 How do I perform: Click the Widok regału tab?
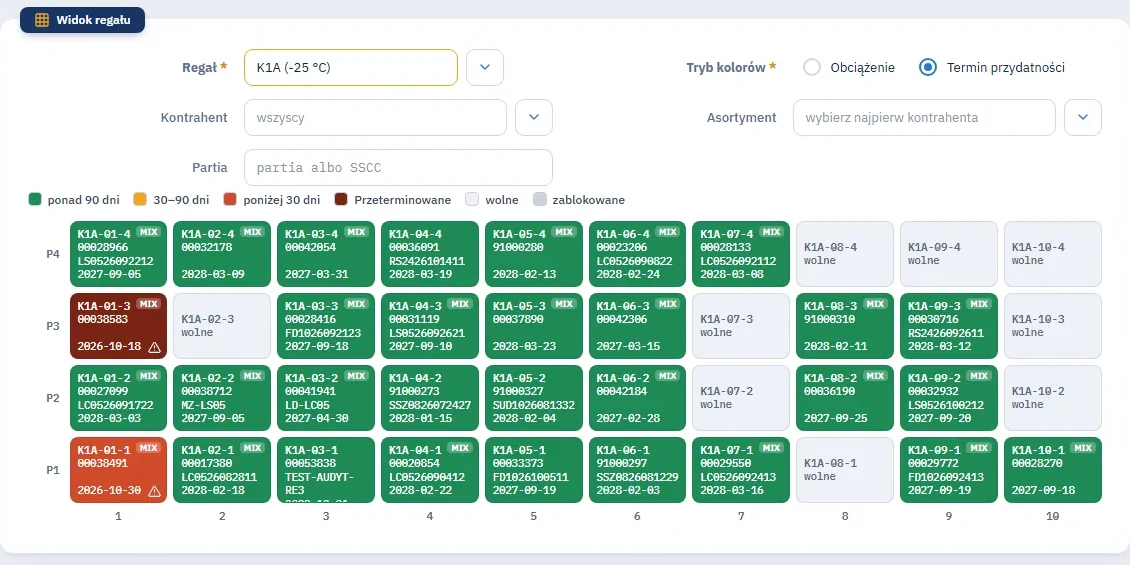click(x=83, y=20)
